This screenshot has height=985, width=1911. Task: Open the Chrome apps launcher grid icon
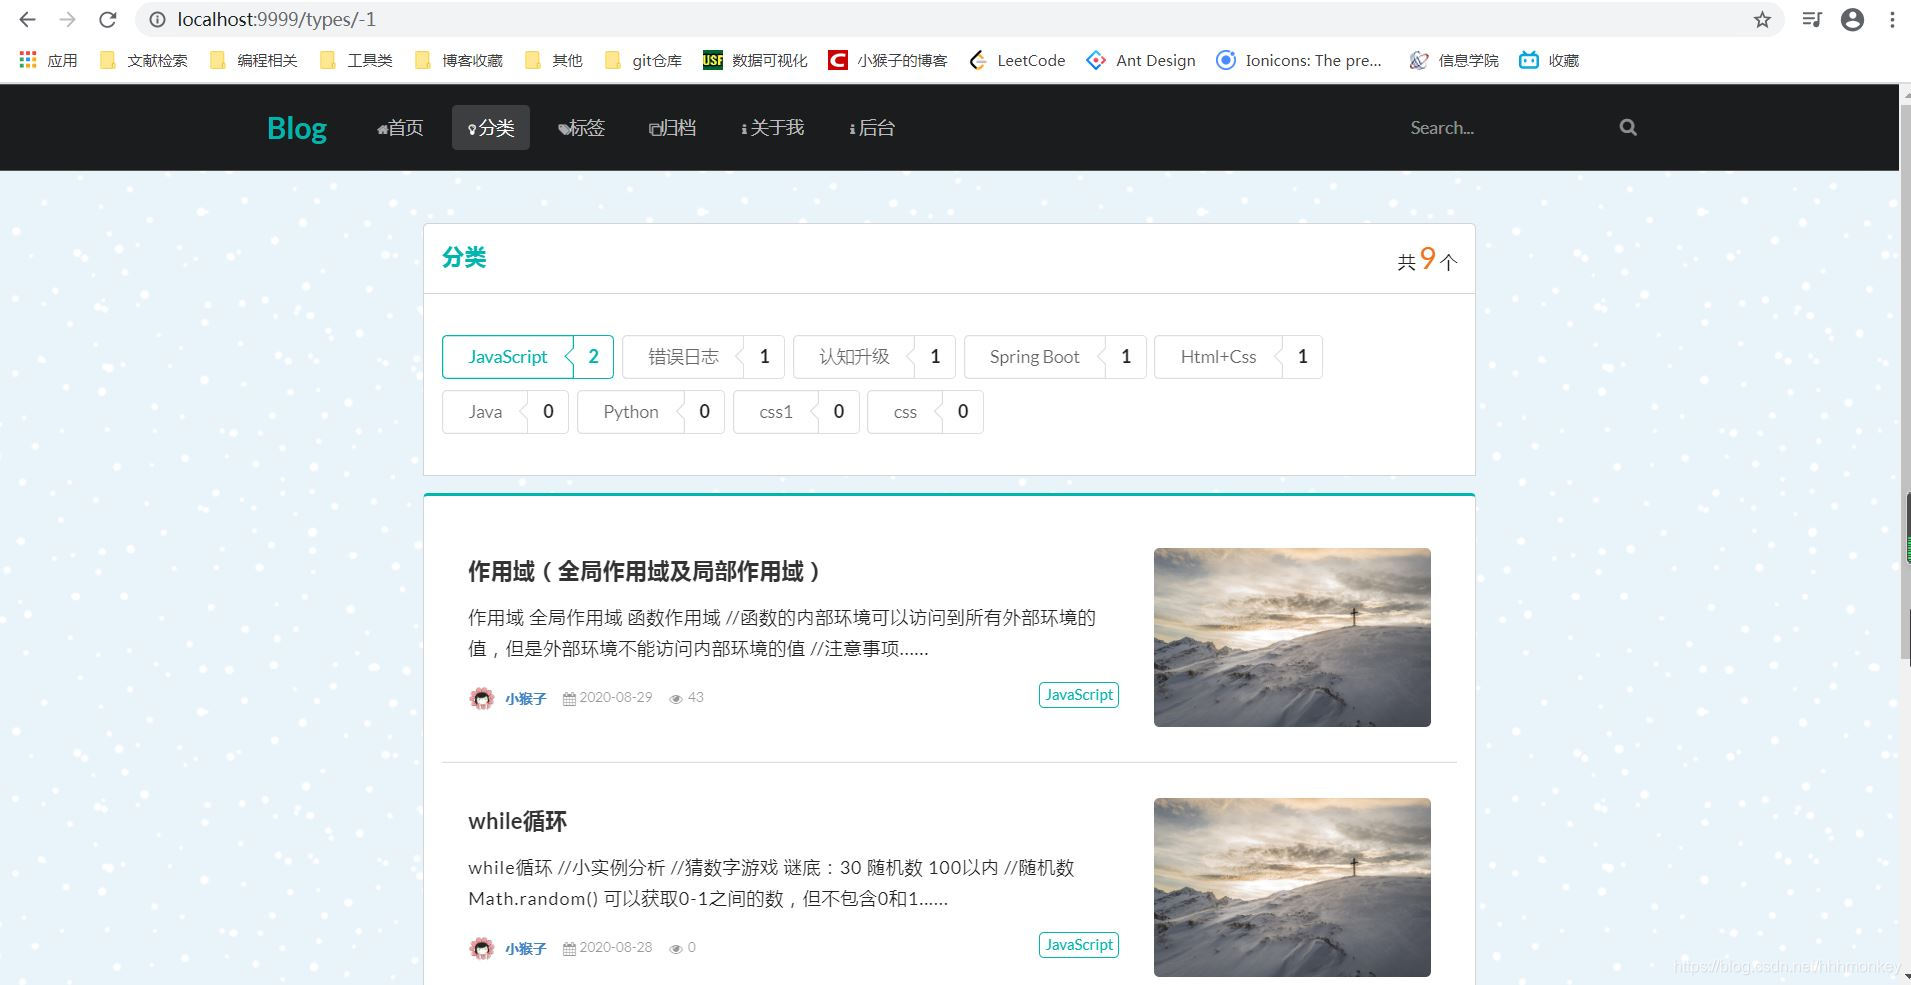[27, 60]
